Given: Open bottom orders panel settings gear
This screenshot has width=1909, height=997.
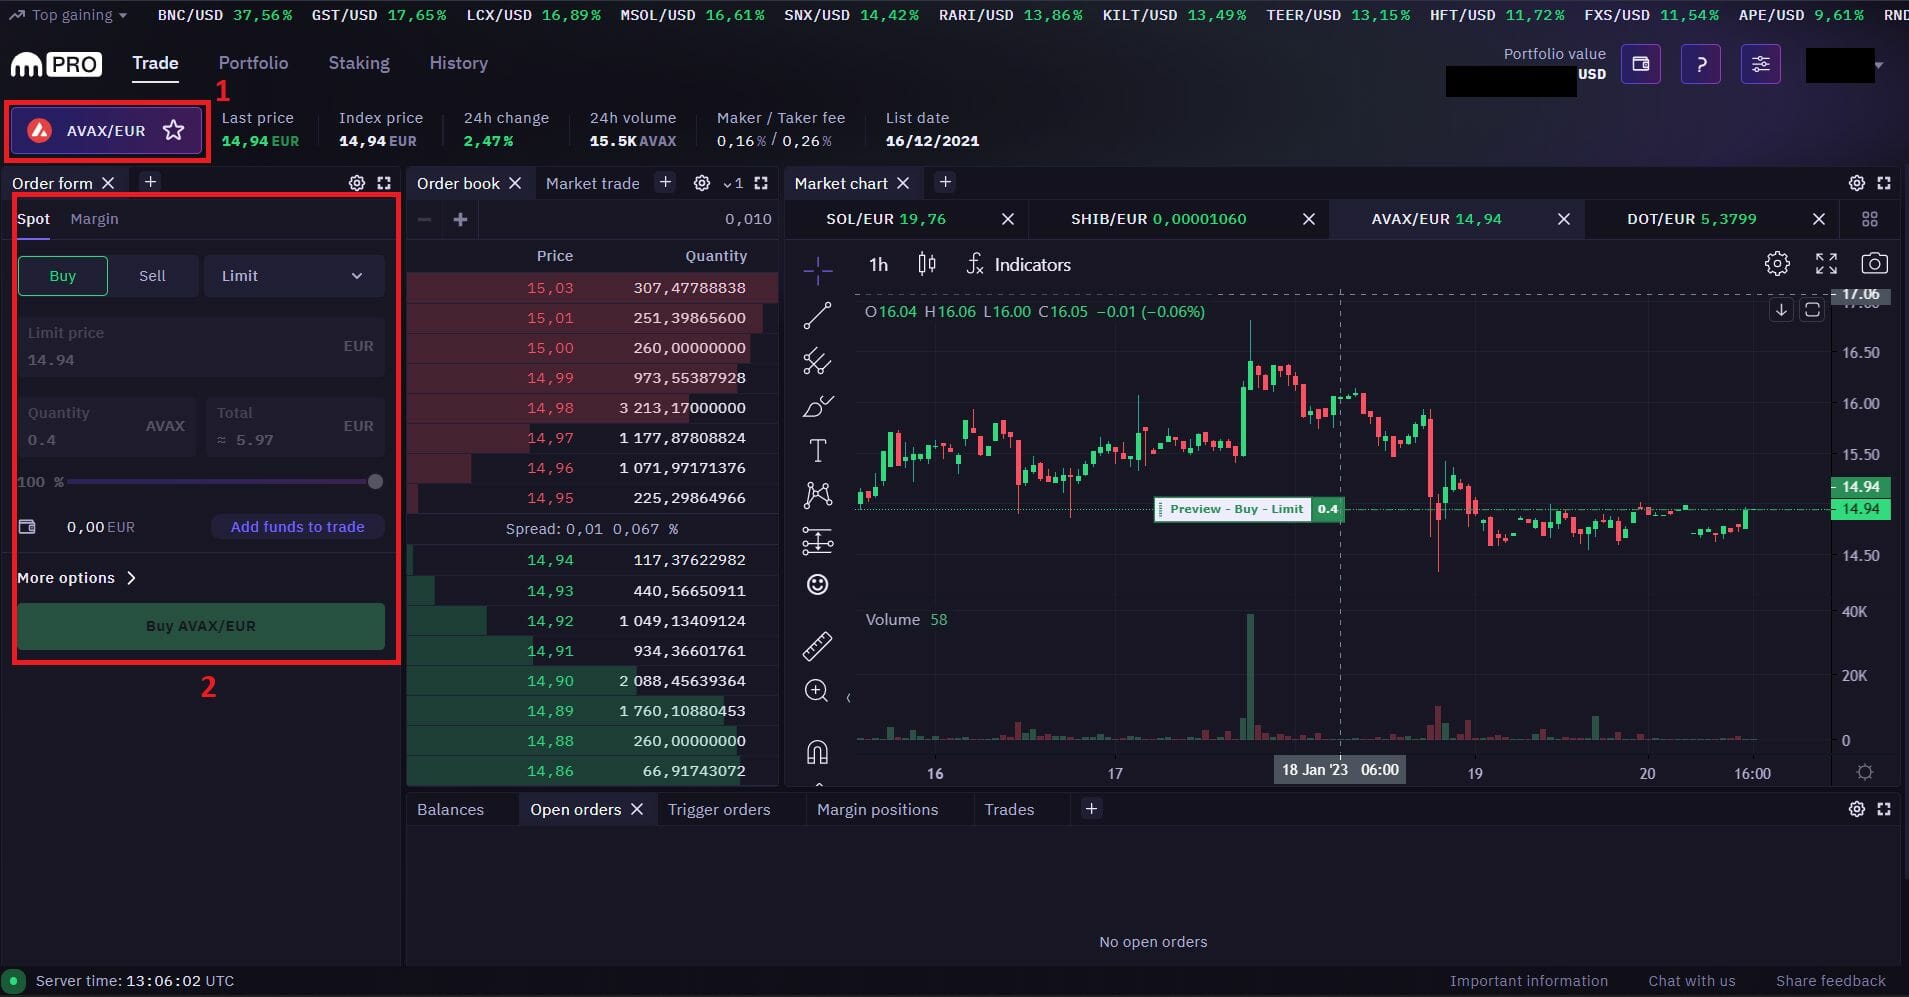Looking at the screenshot, I should [1857, 809].
